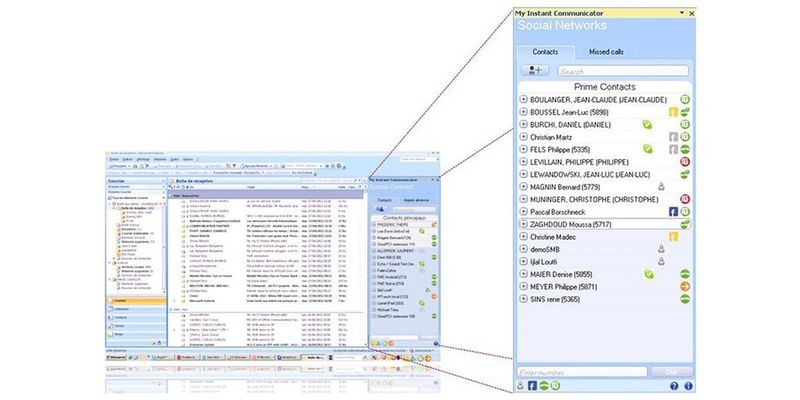Expand the BOUSSEL Jean-Luc contact entry

coord(523,112)
